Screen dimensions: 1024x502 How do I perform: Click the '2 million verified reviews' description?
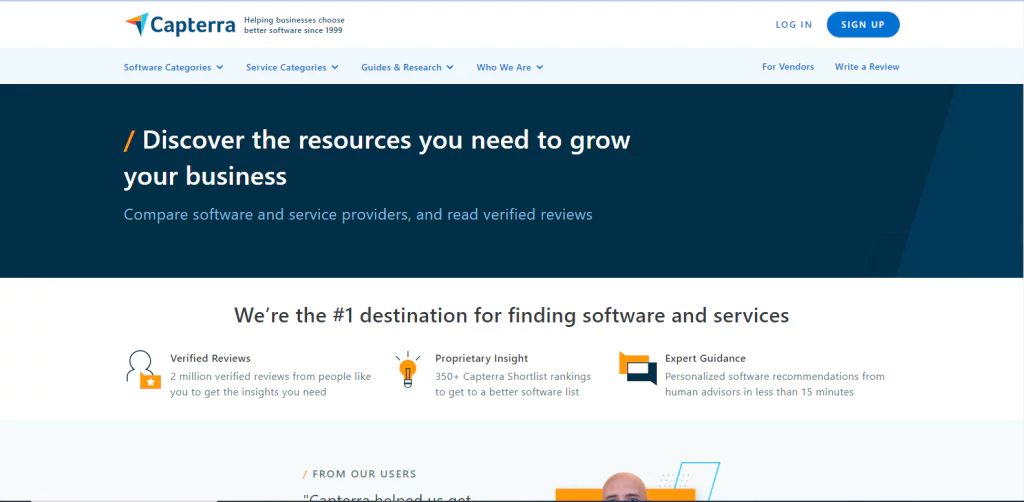[270, 384]
